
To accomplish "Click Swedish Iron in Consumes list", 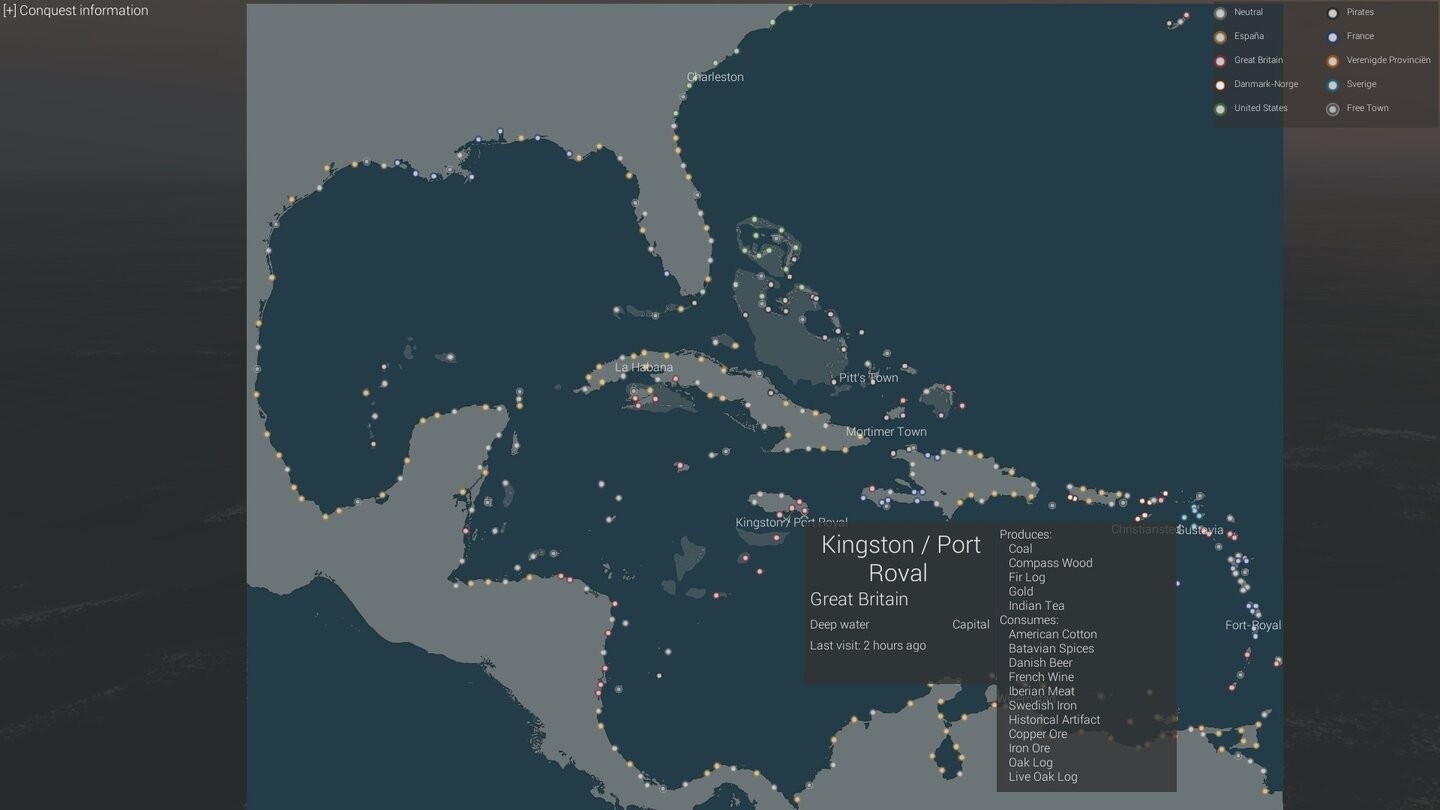I will click(x=1043, y=705).
